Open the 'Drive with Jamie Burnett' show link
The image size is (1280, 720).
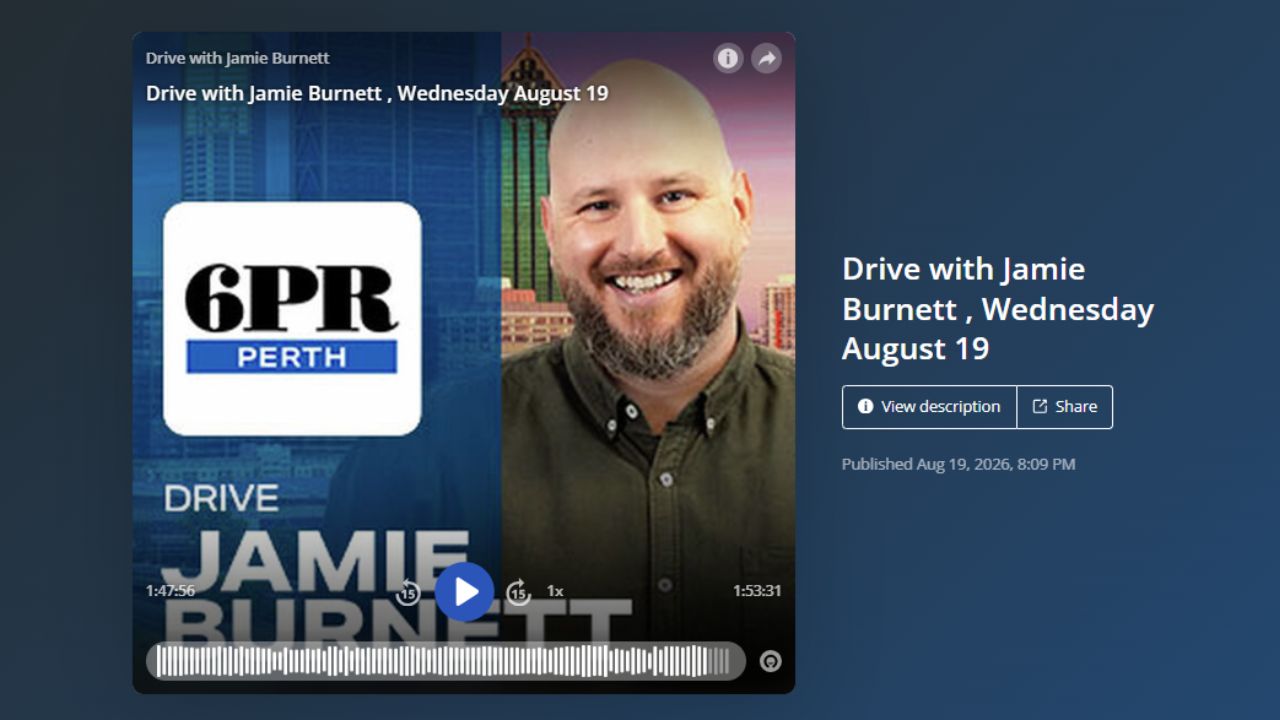click(x=237, y=58)
